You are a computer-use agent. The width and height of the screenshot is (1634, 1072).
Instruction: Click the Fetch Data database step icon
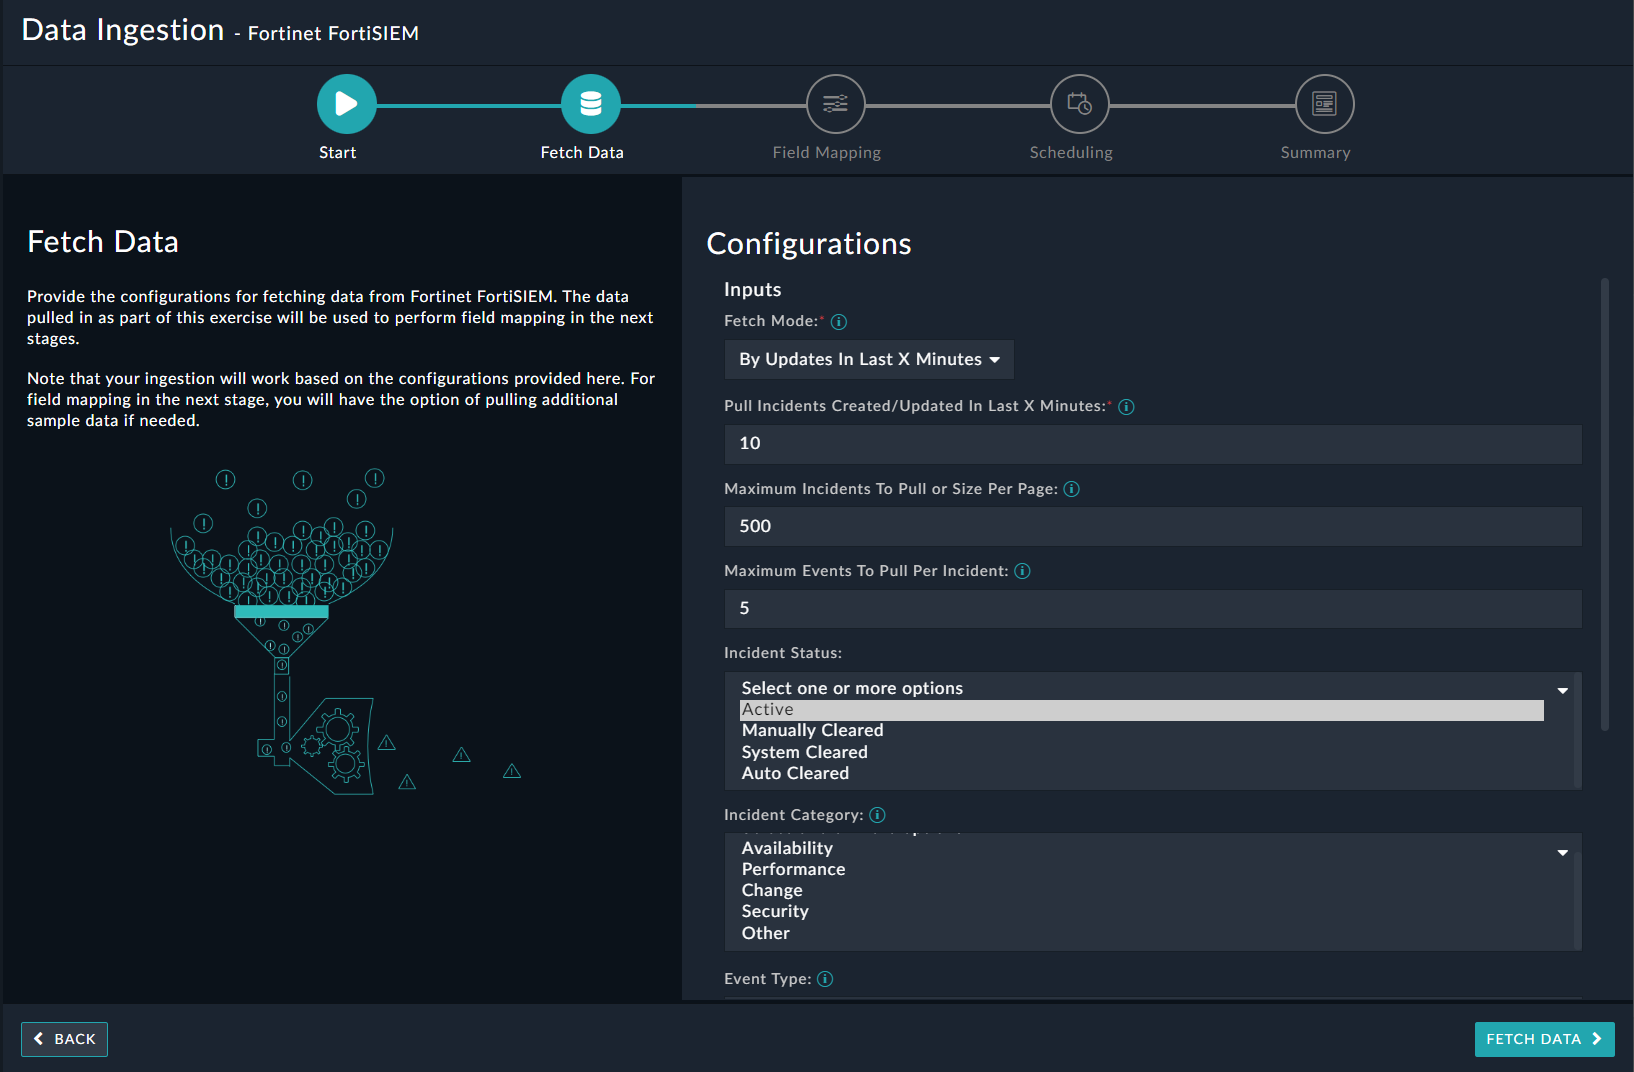point(590,104)
